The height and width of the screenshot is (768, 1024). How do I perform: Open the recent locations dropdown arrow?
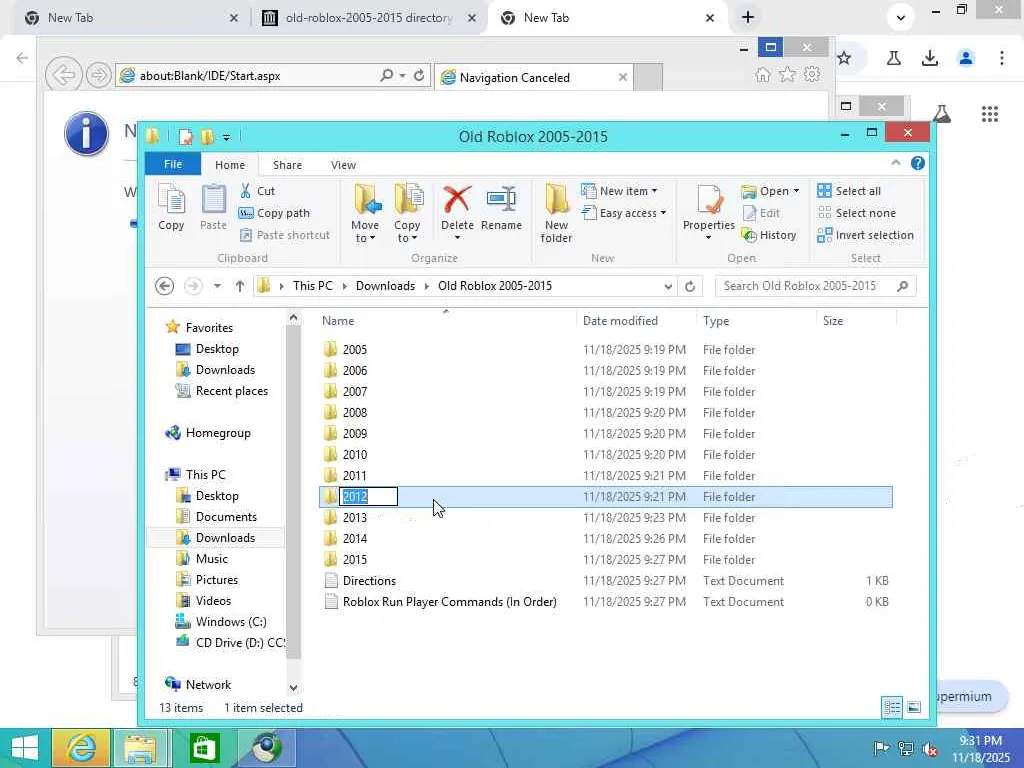(x=217, y=286)
